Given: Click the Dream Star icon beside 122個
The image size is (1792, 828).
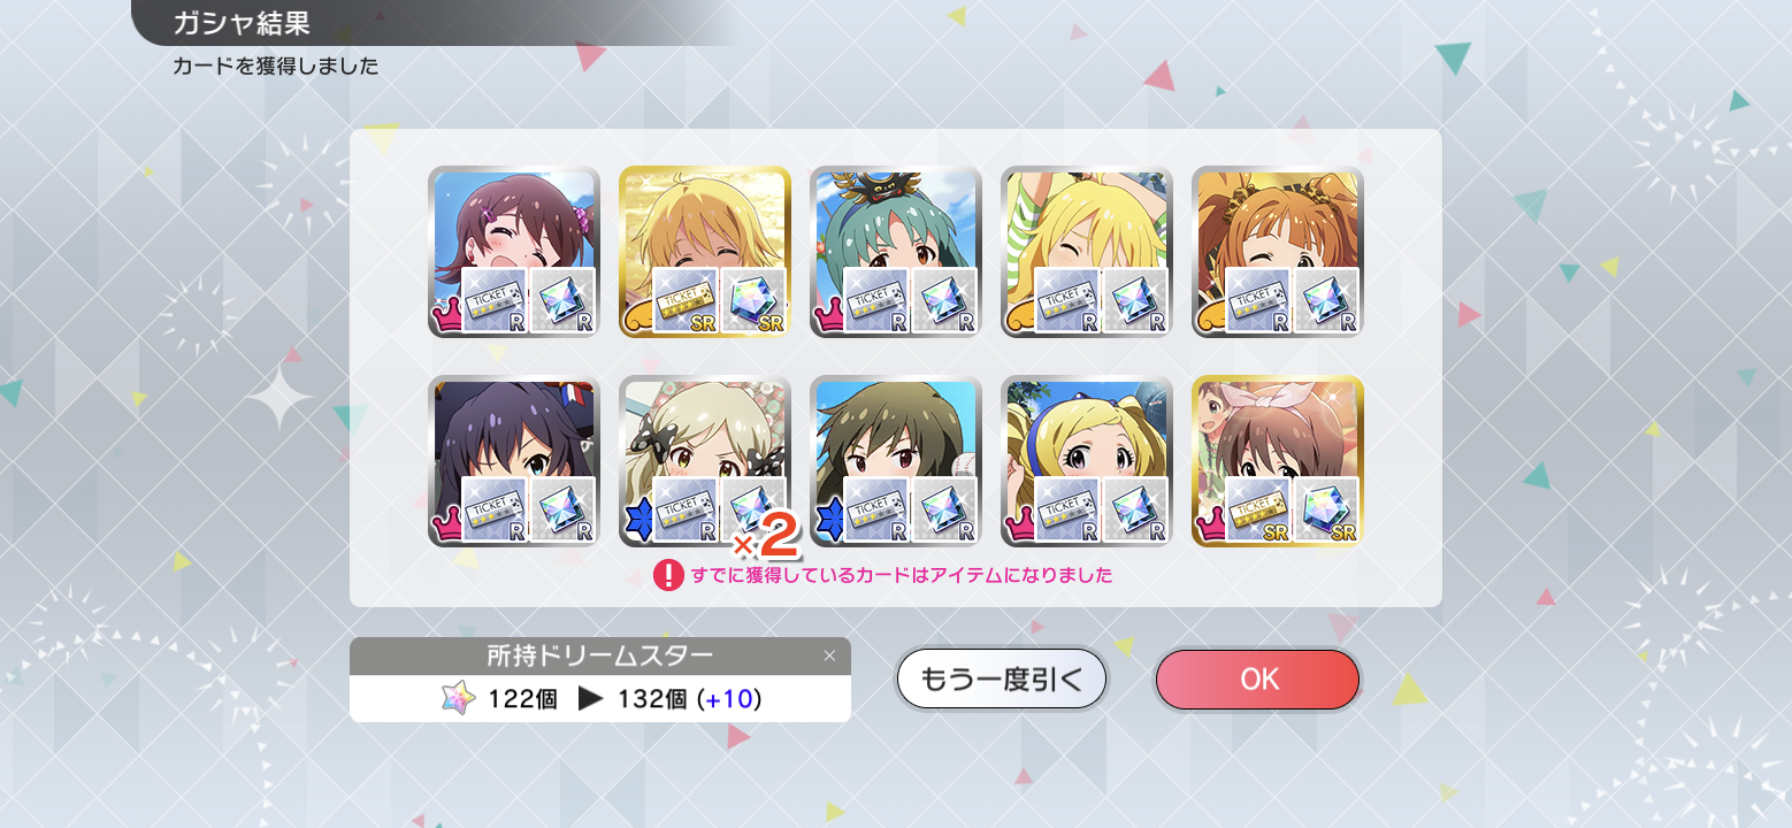Looking at the screenshot, I should tap(458, 698).
